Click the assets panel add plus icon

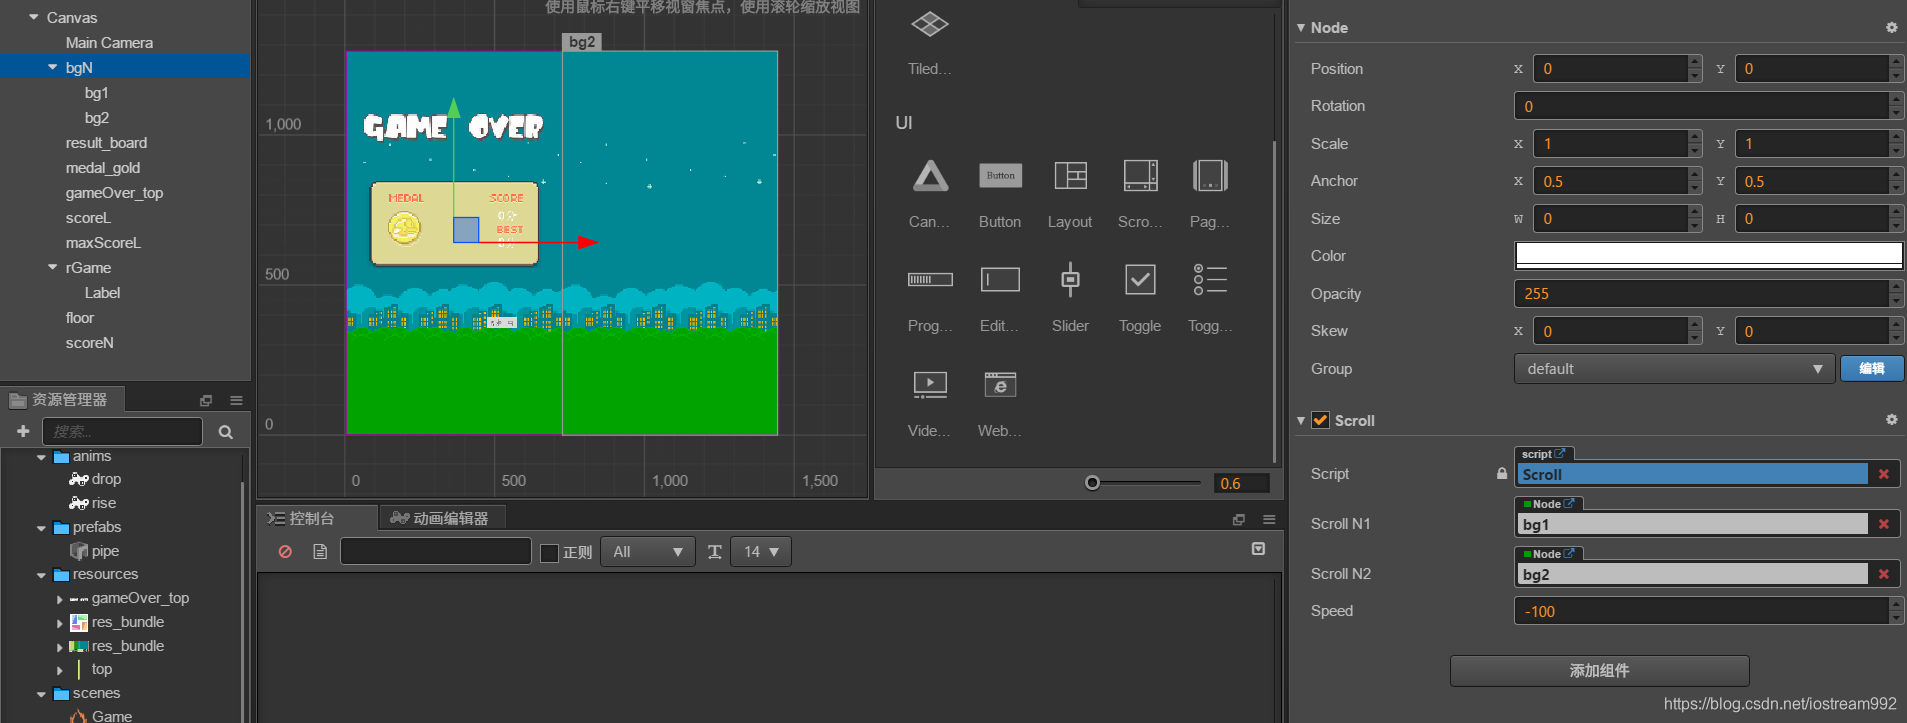click(23, 431)
